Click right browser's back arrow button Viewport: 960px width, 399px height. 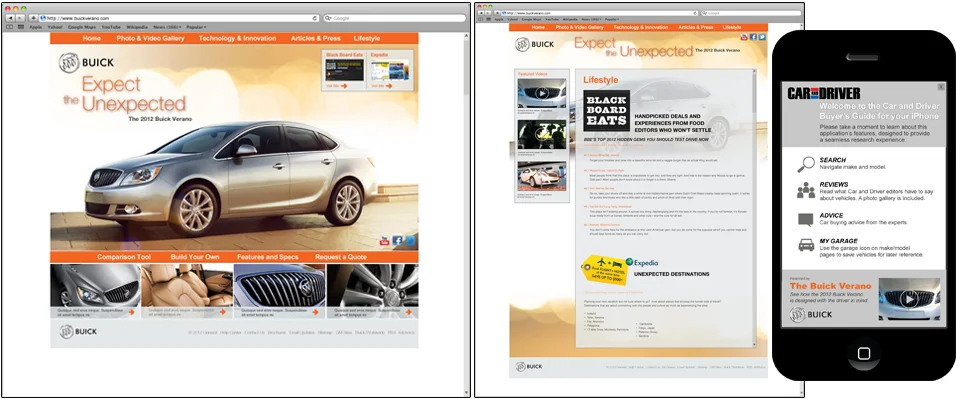tap(480, 13)
